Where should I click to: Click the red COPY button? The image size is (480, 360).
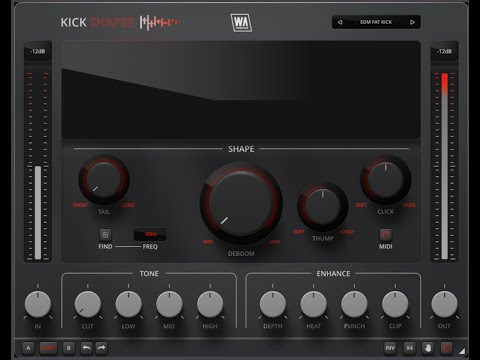[48, 348]
